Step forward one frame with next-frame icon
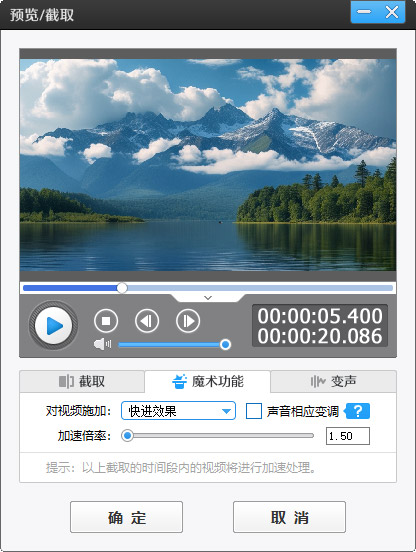Screen dimensions: 416x552 coord(188,321)
